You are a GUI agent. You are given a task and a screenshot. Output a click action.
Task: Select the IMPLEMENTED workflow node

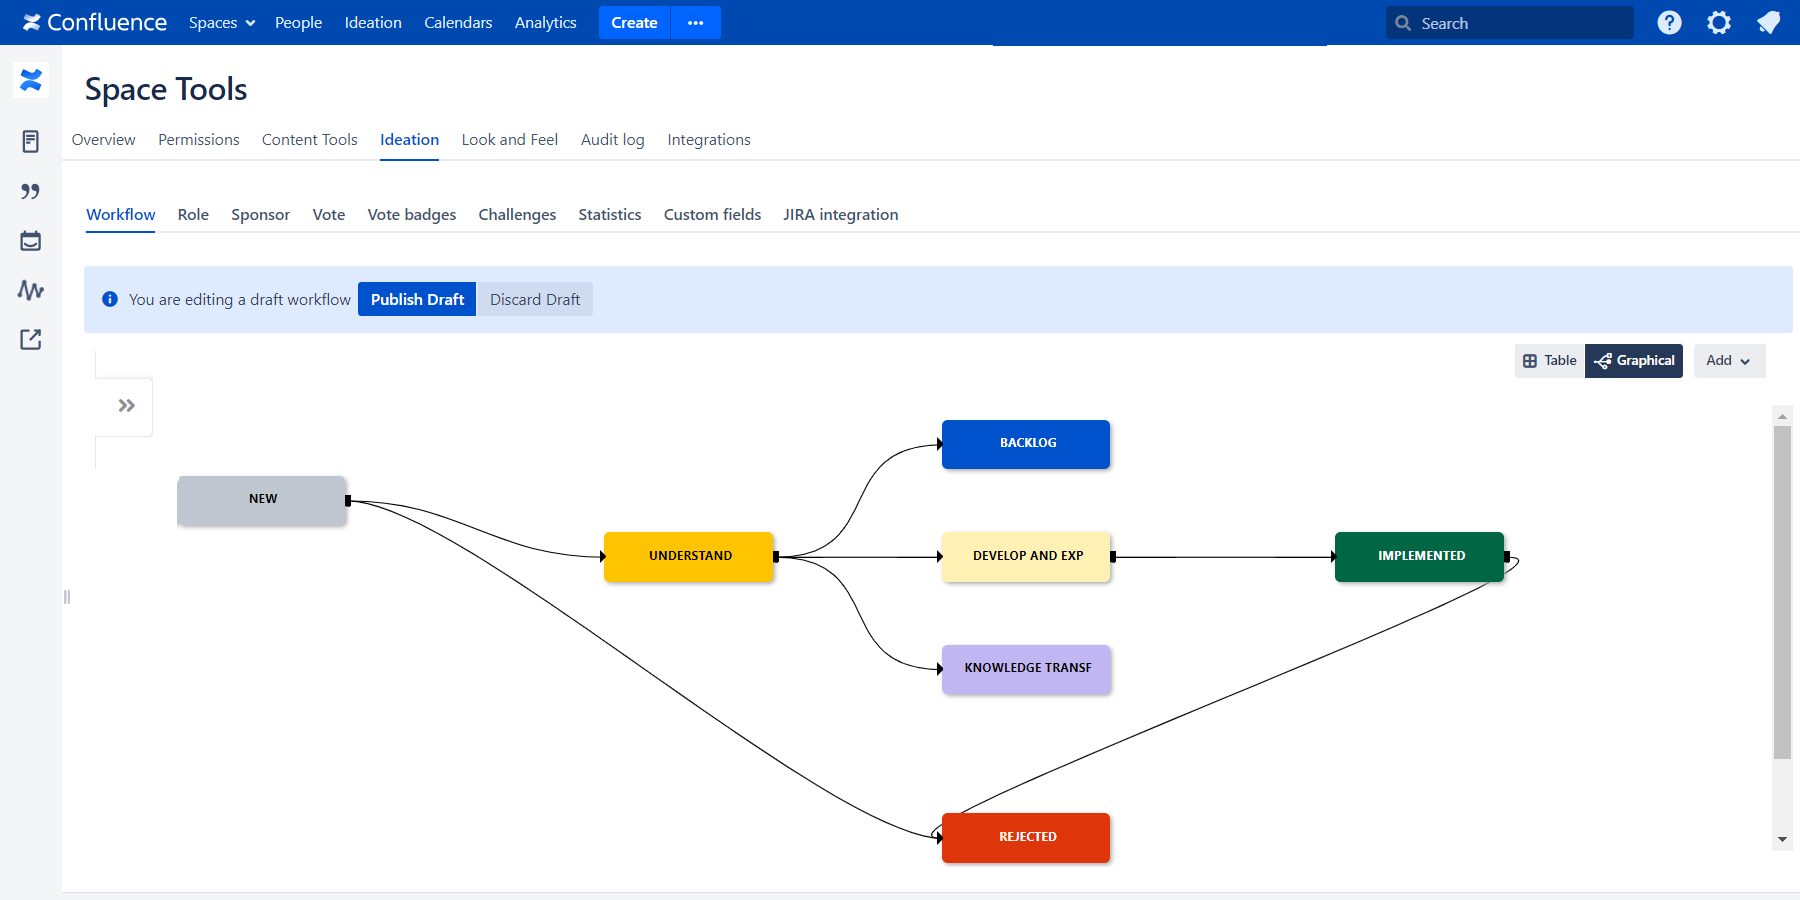1419,556
